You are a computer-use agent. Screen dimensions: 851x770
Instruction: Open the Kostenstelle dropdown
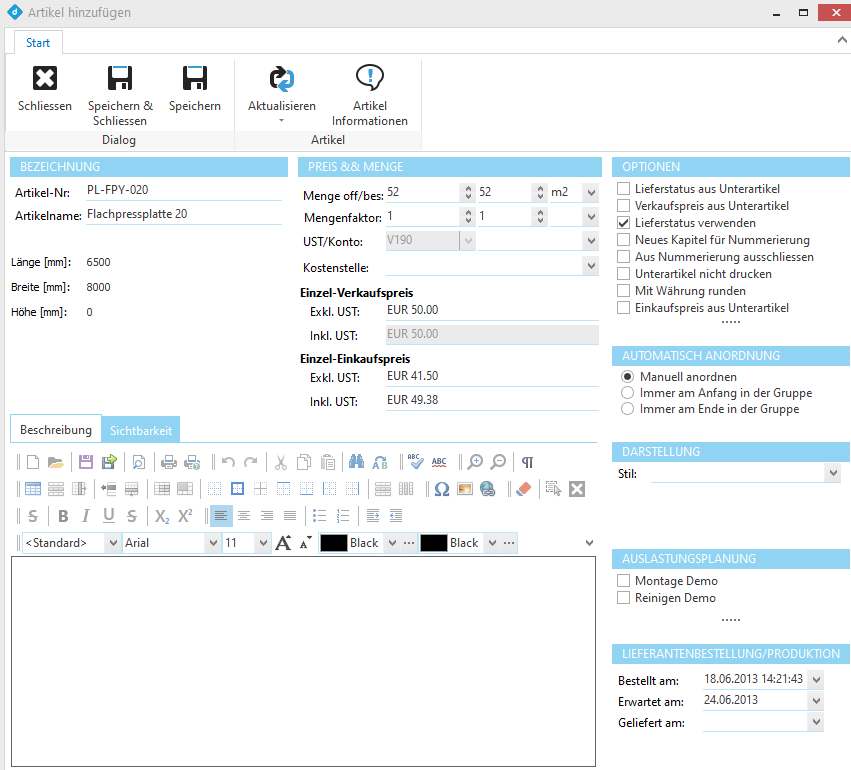[x=590, y=267]
